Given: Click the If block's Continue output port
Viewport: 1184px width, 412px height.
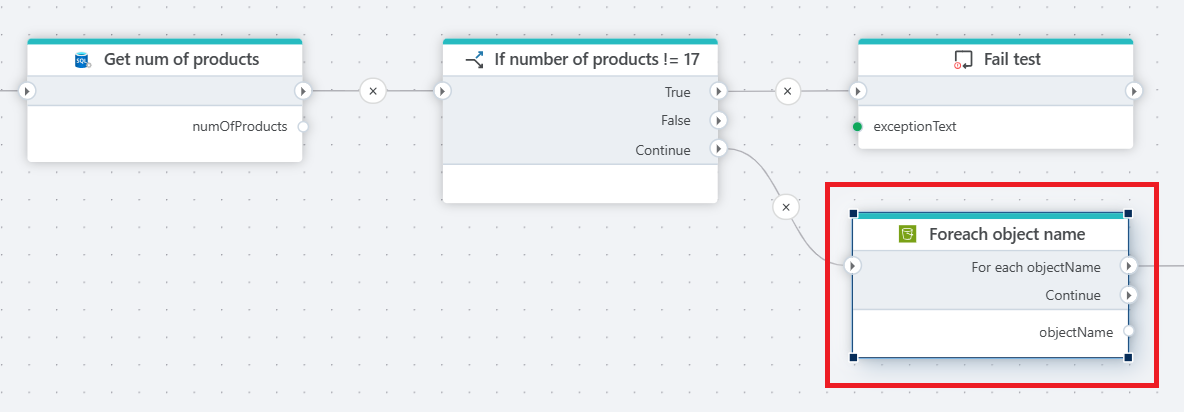Looking at the screenshot, I should pos(718,149).
